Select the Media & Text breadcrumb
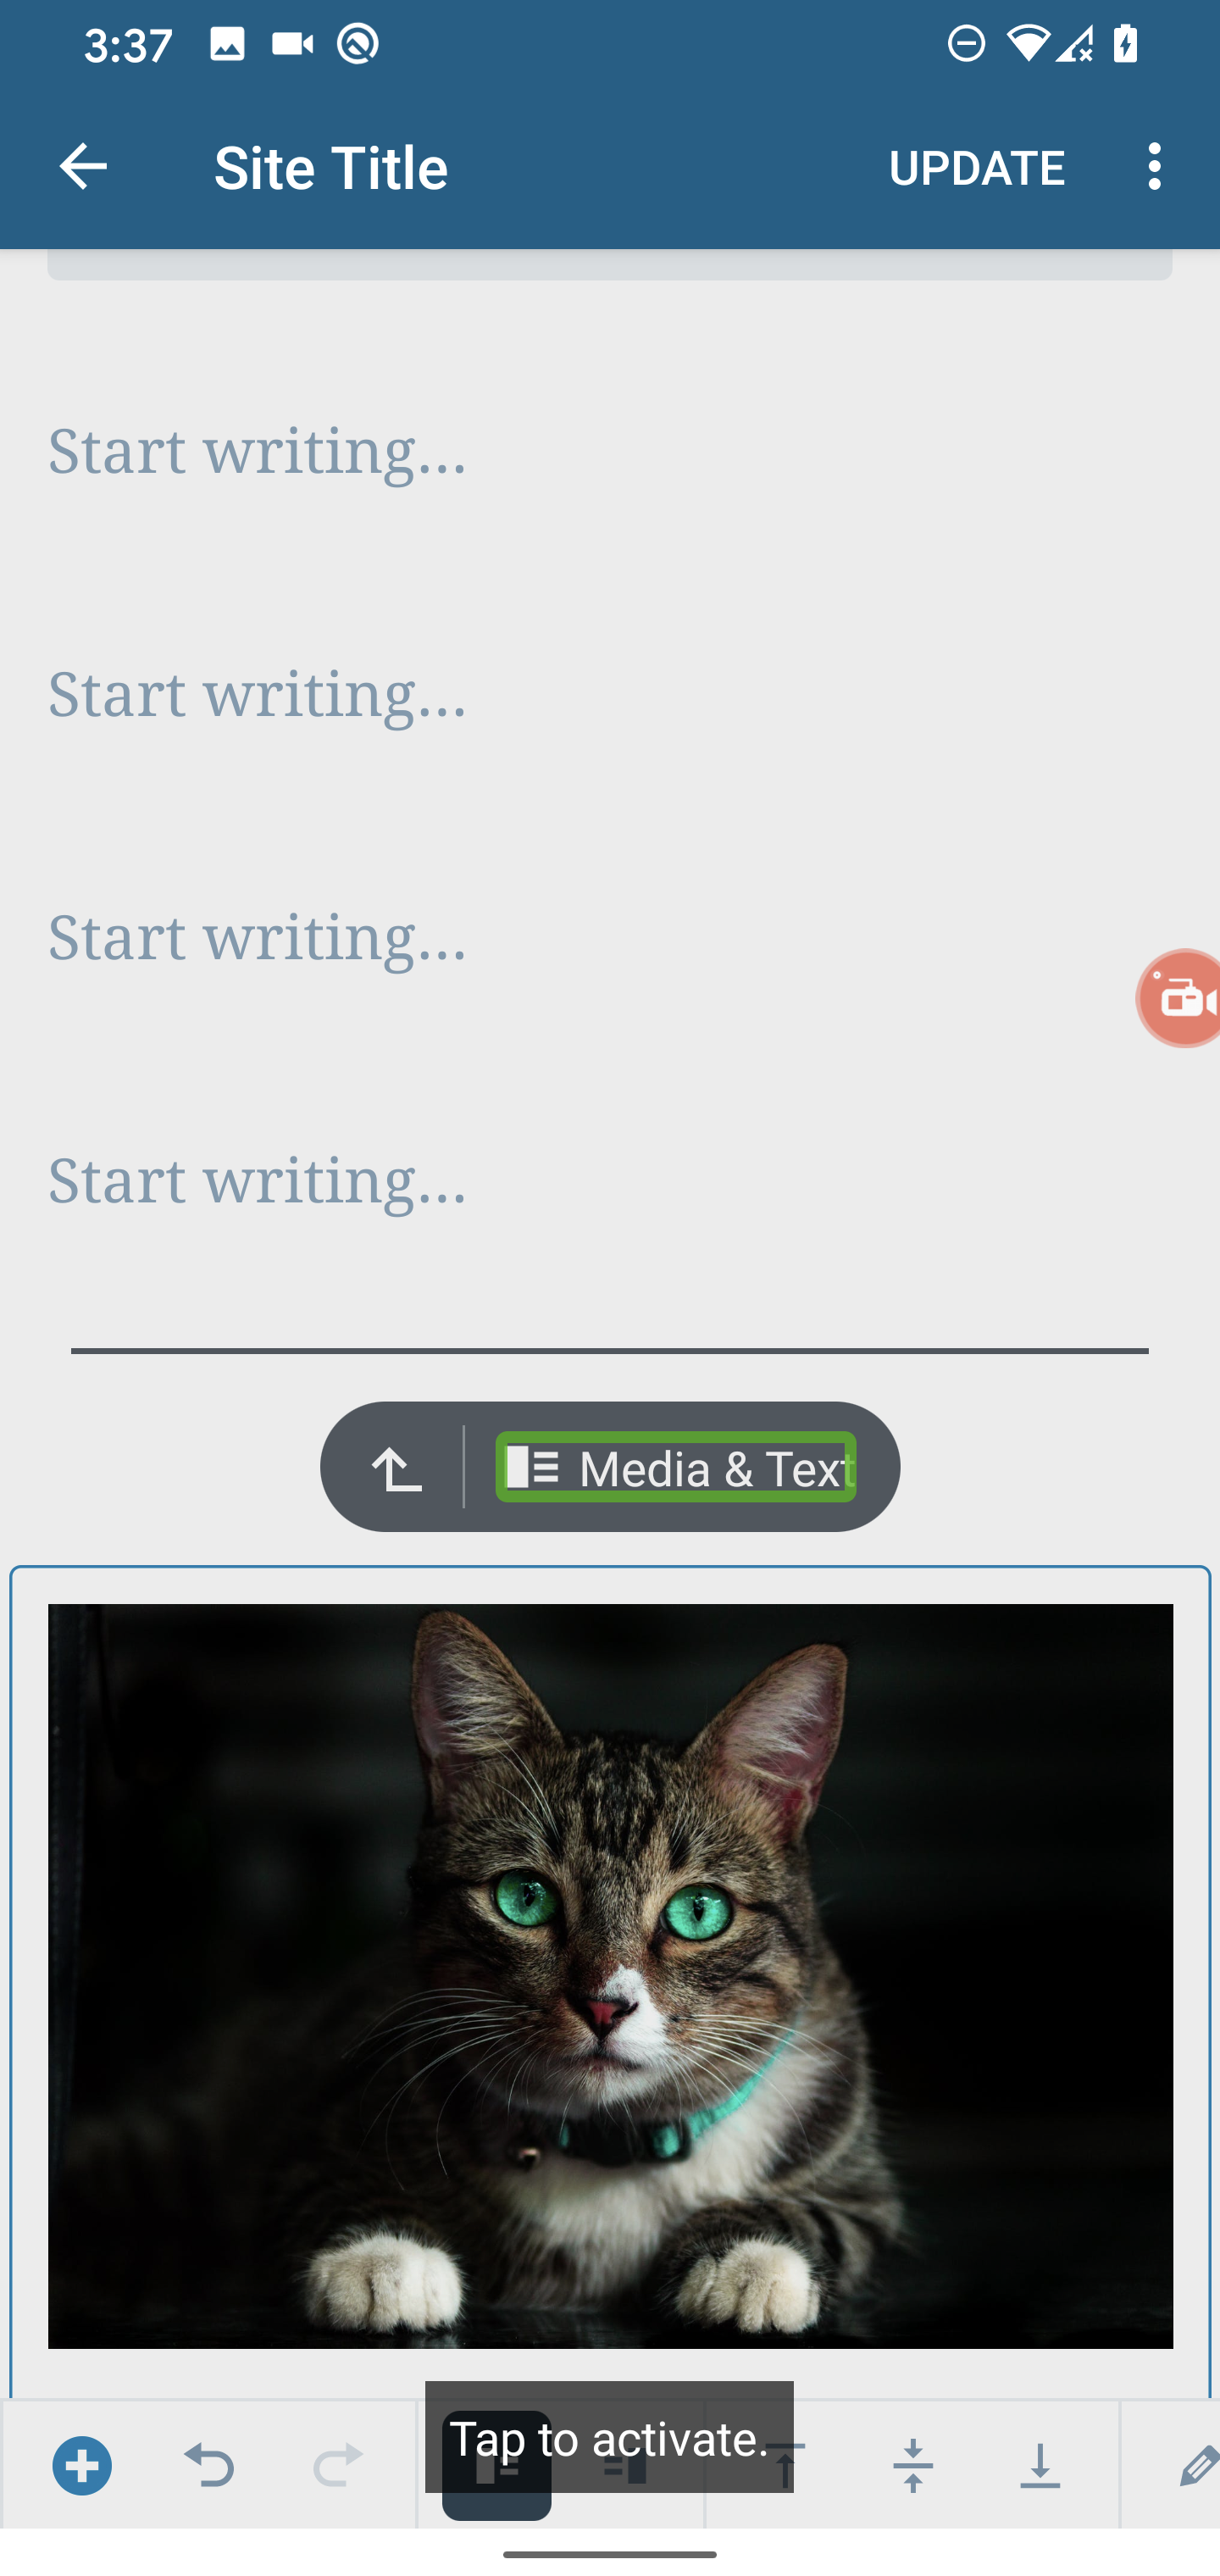Screen dimensions: 1220x2576 (x=676, y=1467)
